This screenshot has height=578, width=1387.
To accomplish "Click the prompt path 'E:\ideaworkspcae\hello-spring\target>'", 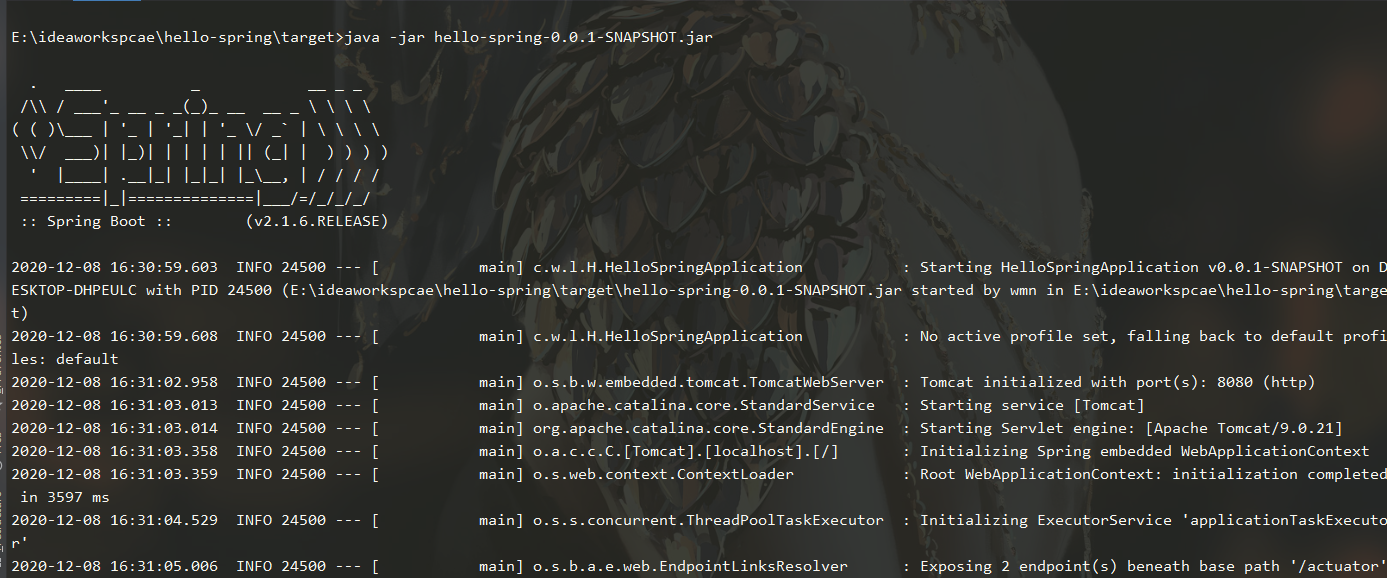I will point(177,37).
